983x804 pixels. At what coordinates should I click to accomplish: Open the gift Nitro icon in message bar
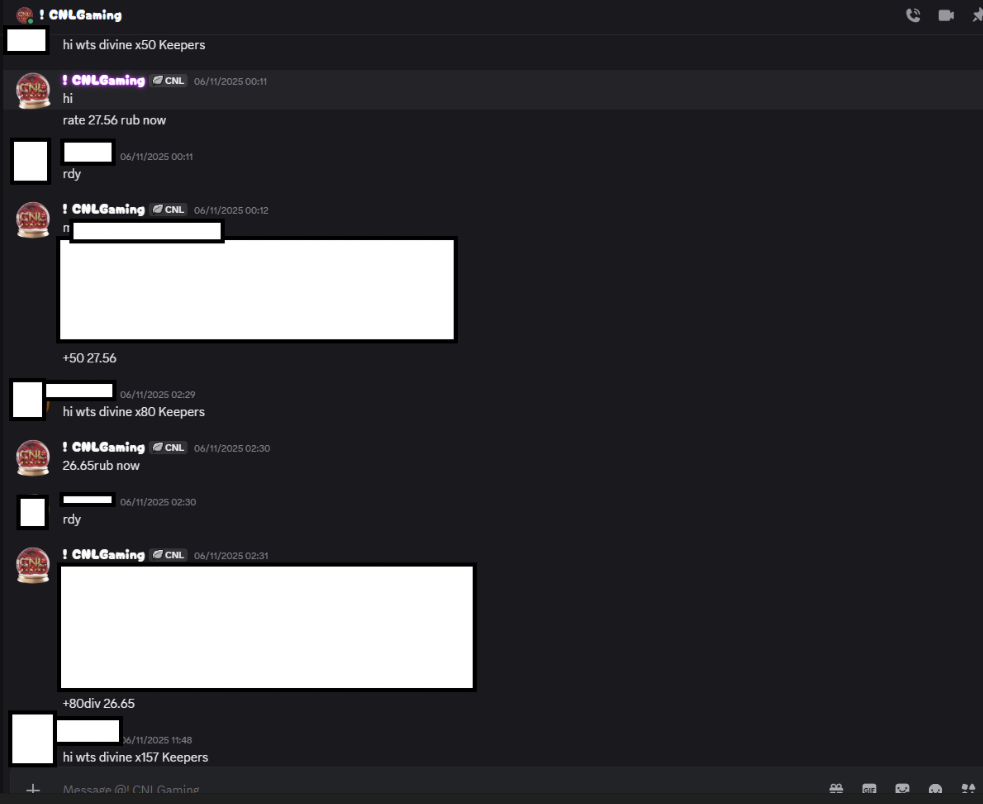[836, 789]
